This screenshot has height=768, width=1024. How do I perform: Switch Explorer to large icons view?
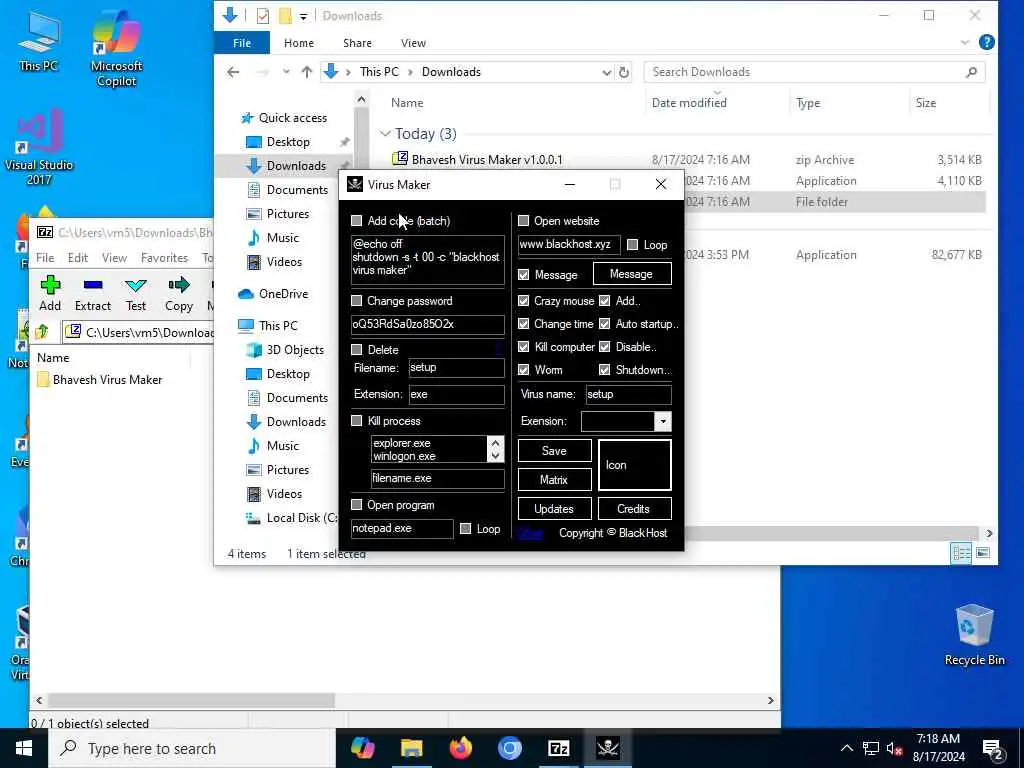click(x=983, y=553)
